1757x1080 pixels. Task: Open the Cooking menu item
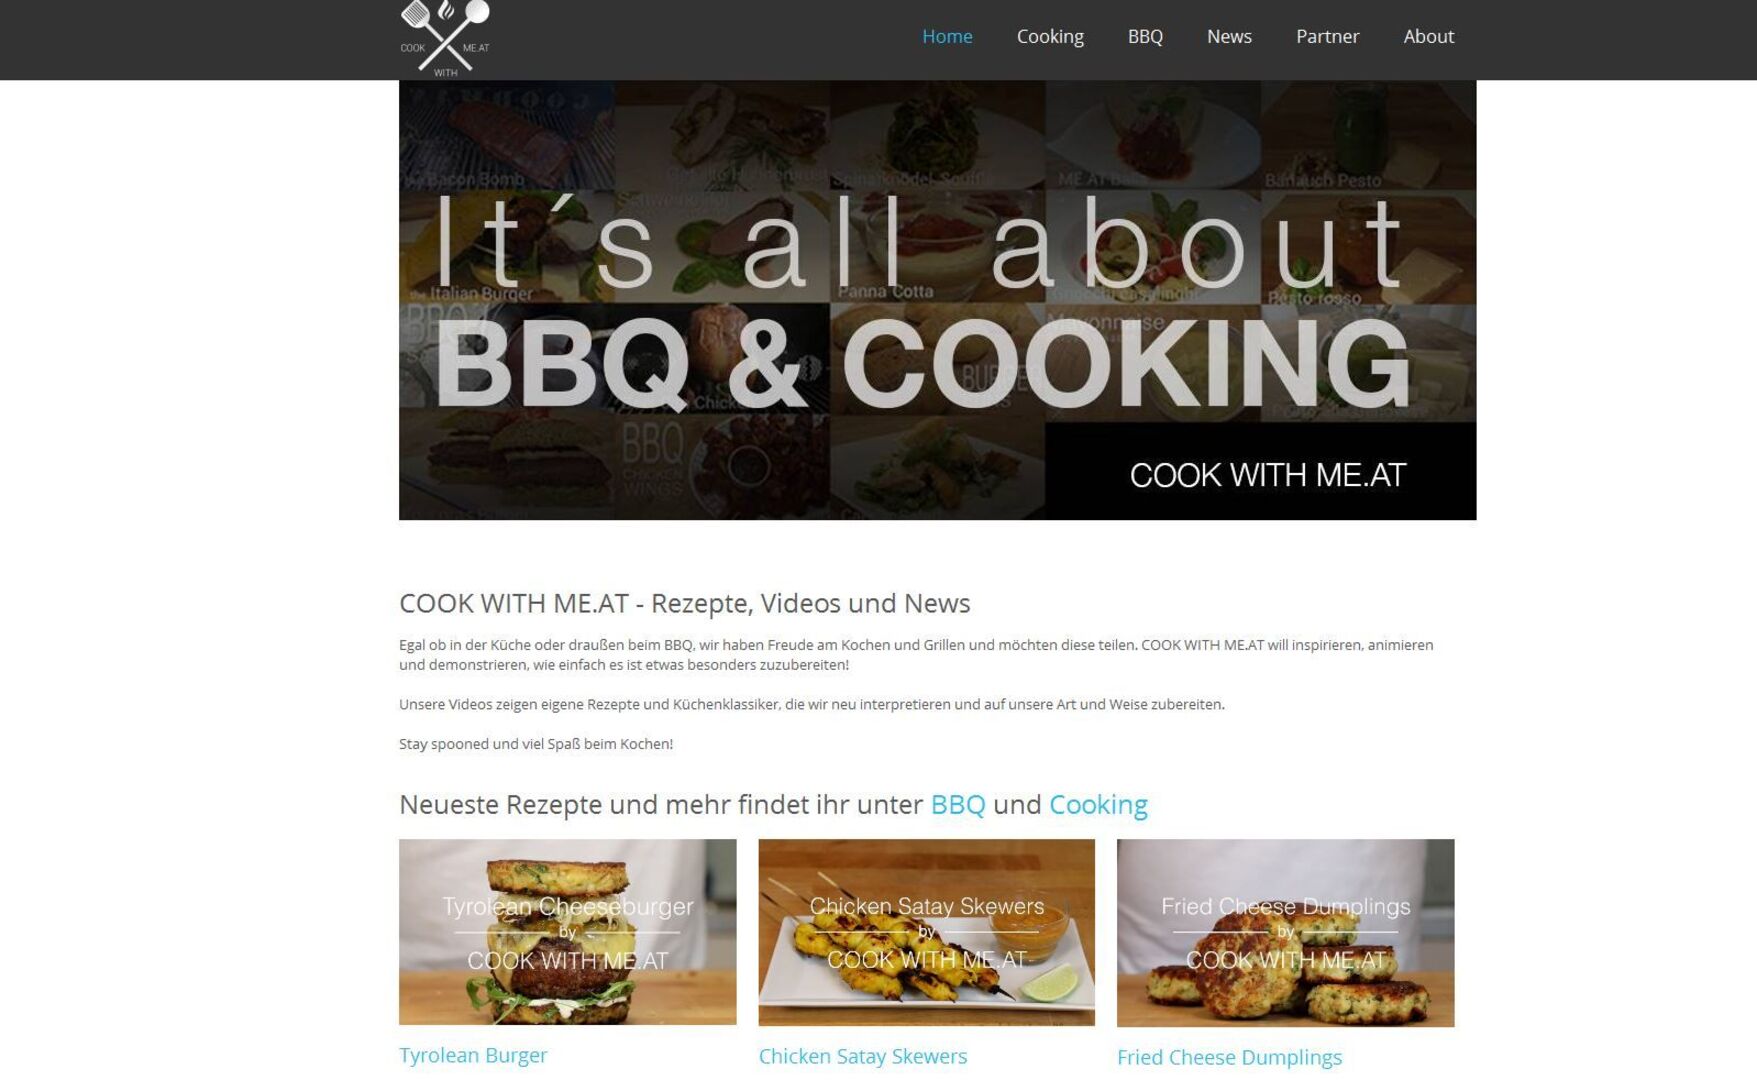(x=1050, y=37)
